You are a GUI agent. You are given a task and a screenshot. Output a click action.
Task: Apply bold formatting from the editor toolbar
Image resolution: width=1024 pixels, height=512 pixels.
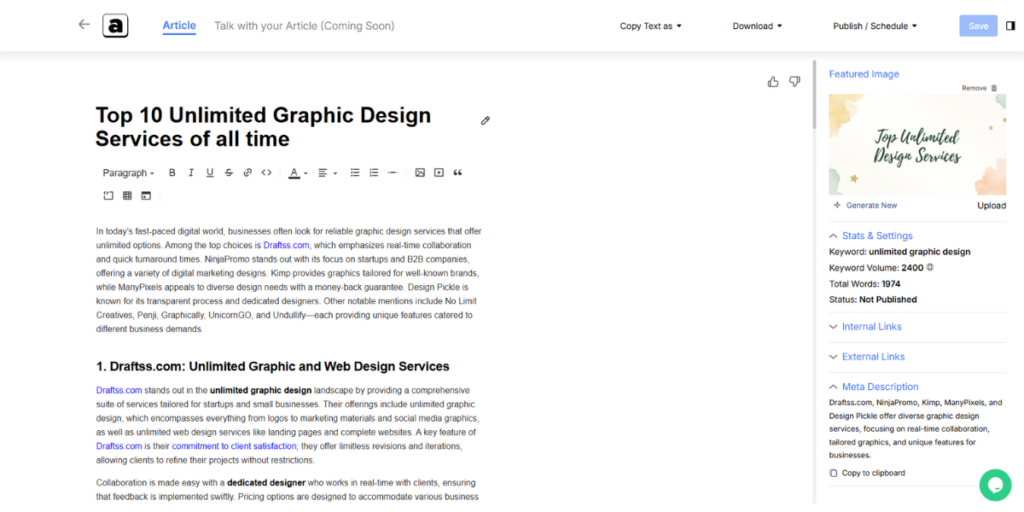[x=172, y=173]
